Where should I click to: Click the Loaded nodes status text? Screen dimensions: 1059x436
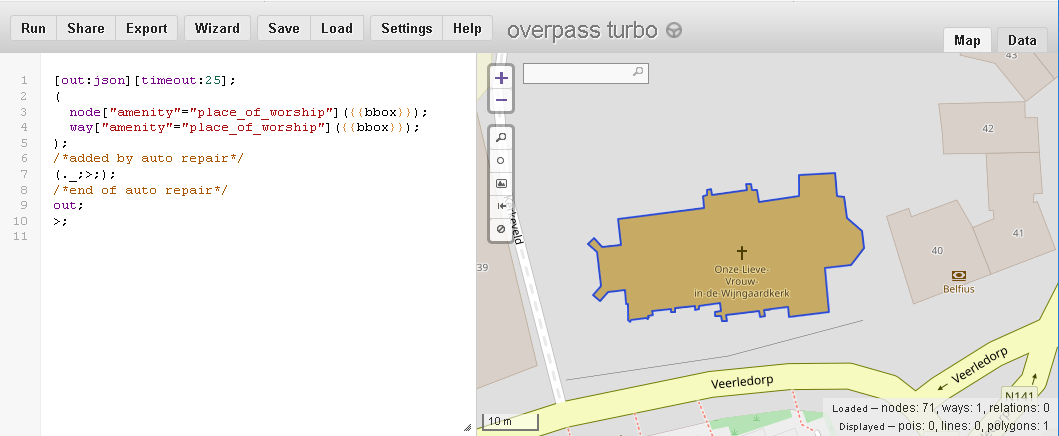point(941,408)
